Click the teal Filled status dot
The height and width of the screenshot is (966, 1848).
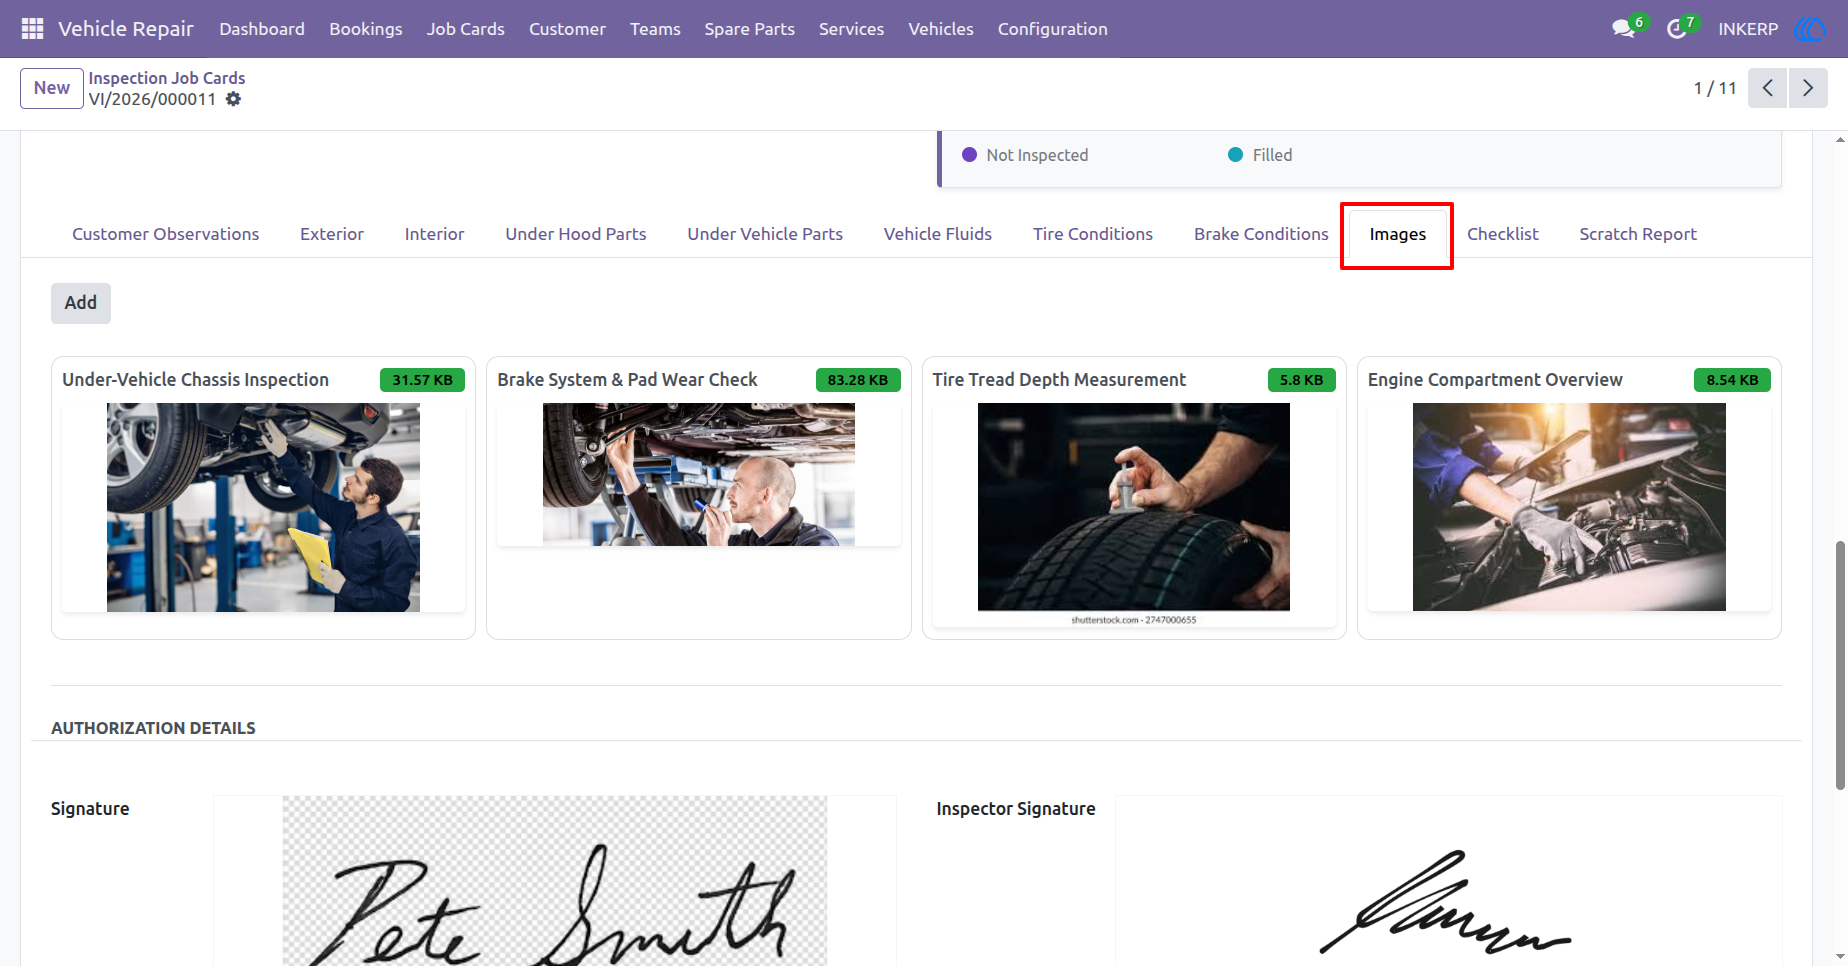(x=1235, y=155)
